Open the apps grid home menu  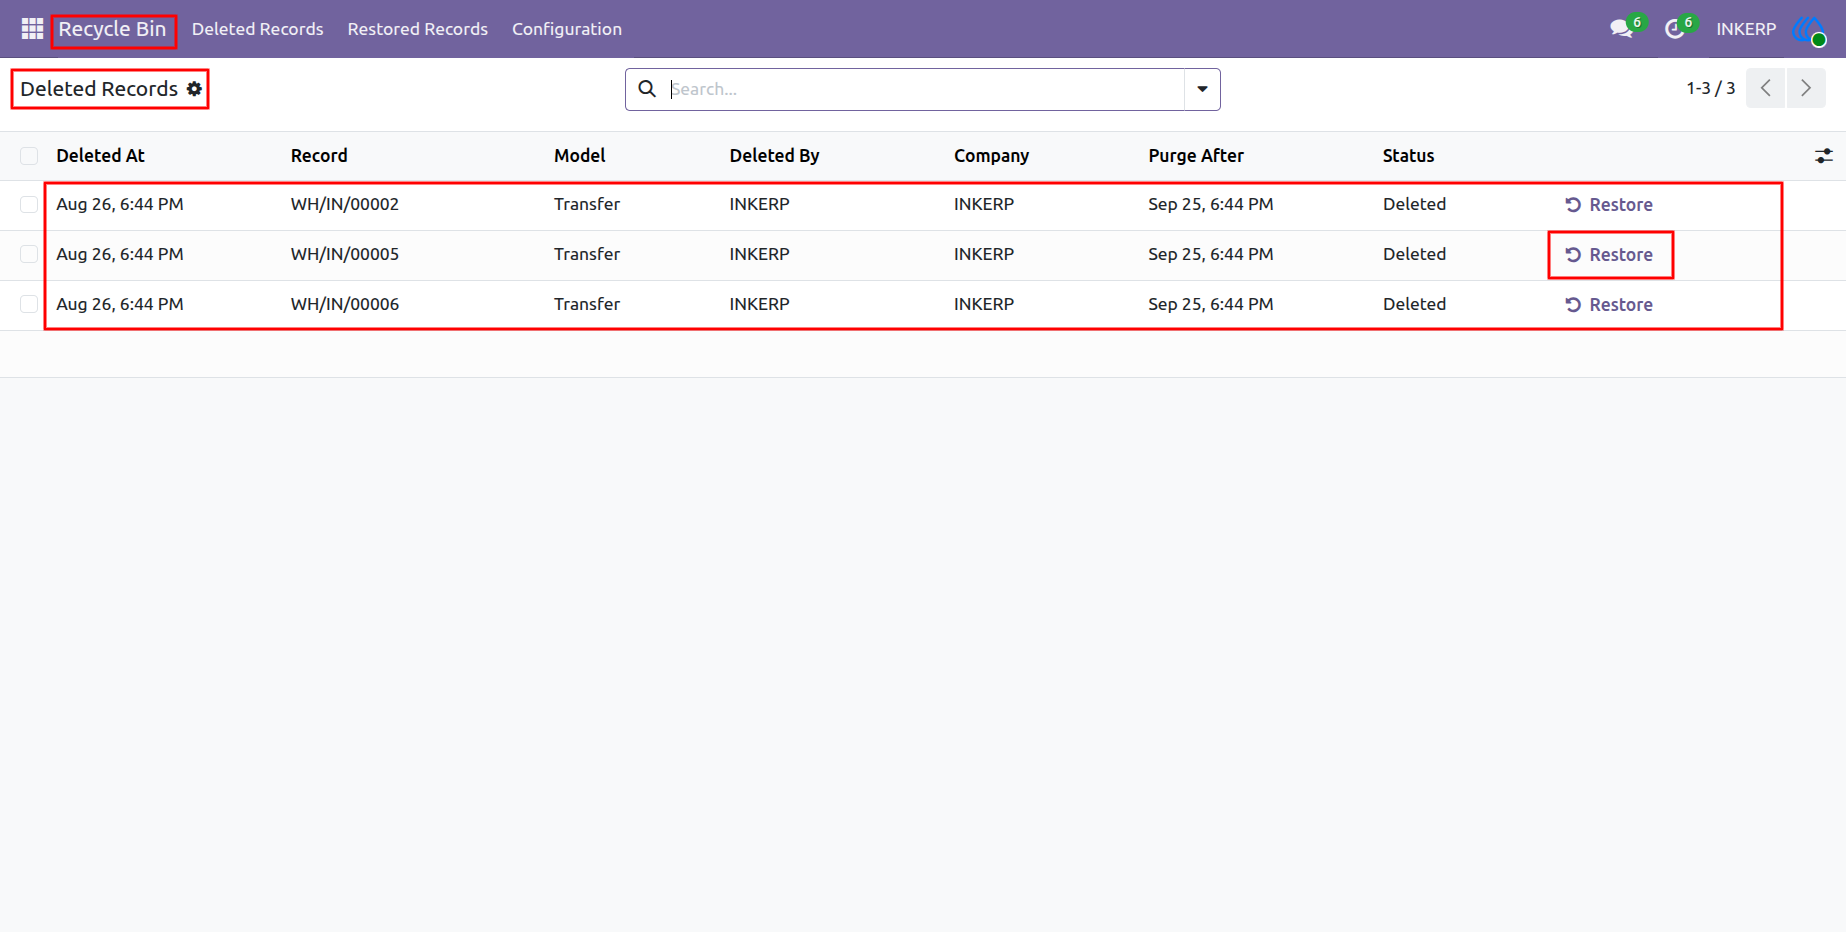click(32, 29)
